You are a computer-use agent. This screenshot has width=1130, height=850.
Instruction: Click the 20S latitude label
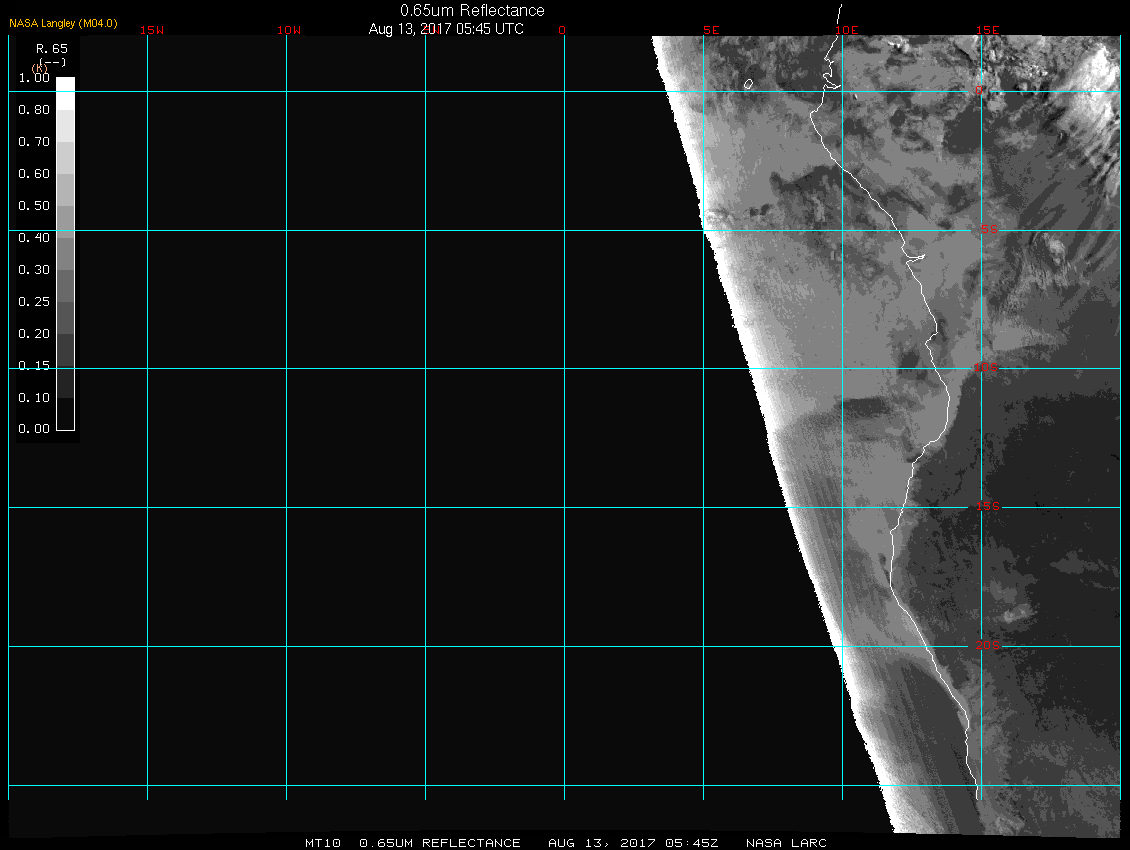[988, 645]
